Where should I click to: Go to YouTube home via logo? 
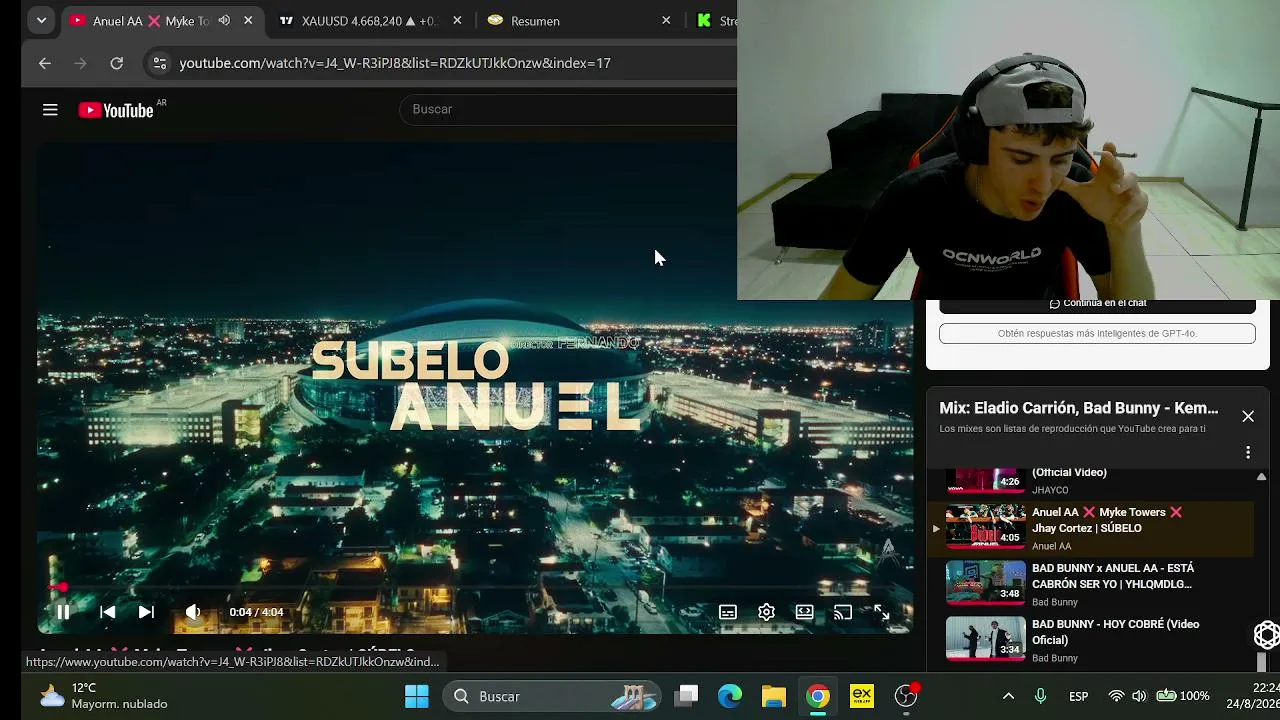pyautogui.click(x=116, y=110)
